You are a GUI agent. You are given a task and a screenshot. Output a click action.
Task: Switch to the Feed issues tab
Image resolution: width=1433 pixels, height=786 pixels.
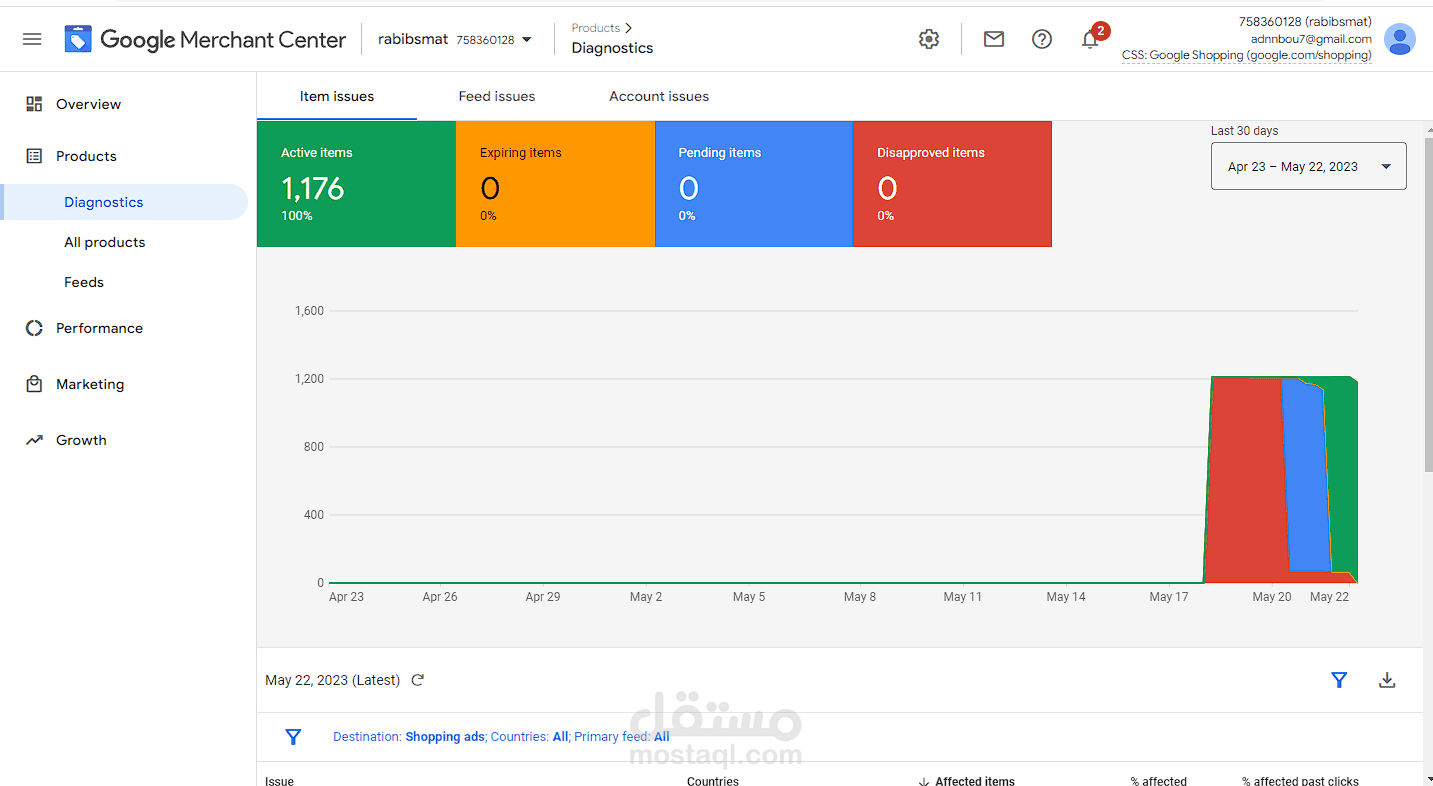[x=497, y=97]
